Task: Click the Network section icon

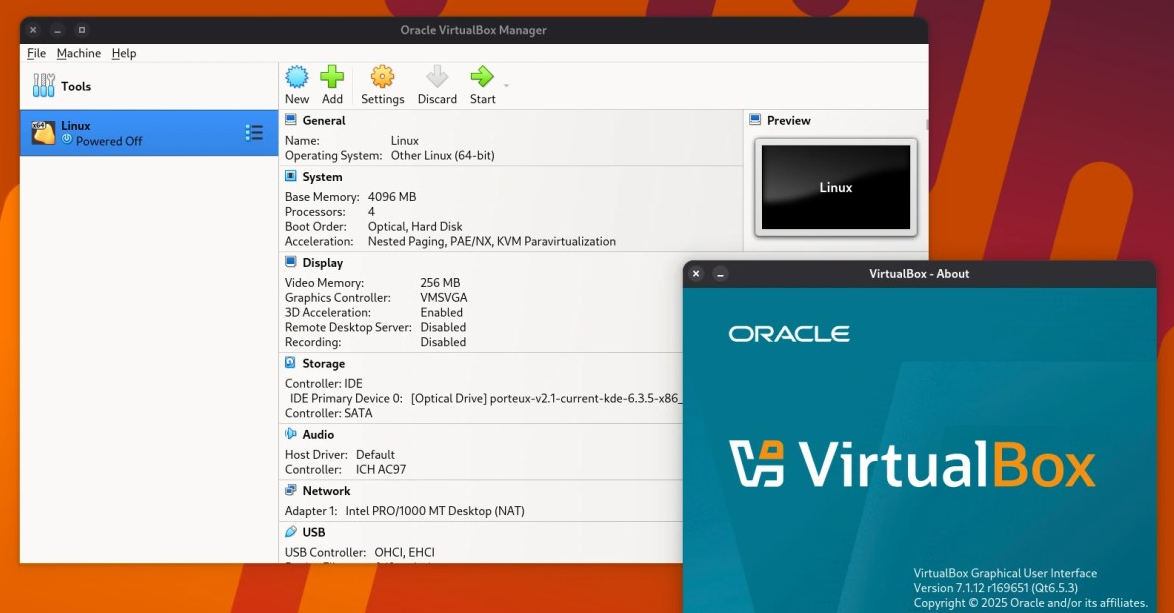Action: [x=291, y=490]
